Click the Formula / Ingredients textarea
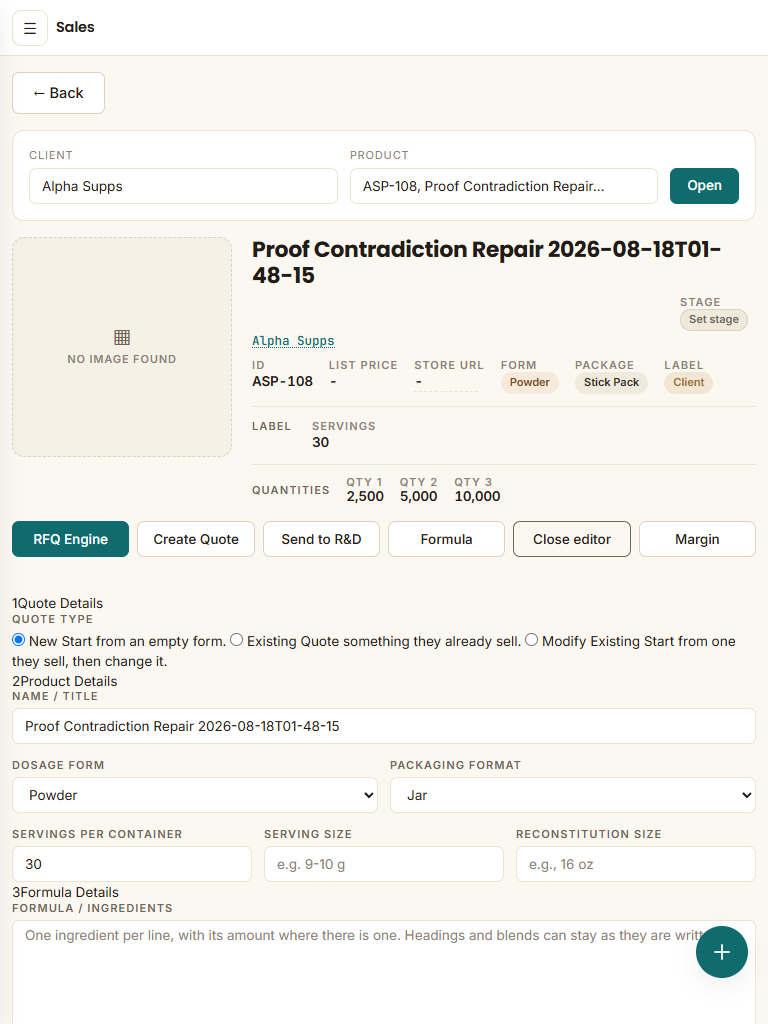 [384, 973]
